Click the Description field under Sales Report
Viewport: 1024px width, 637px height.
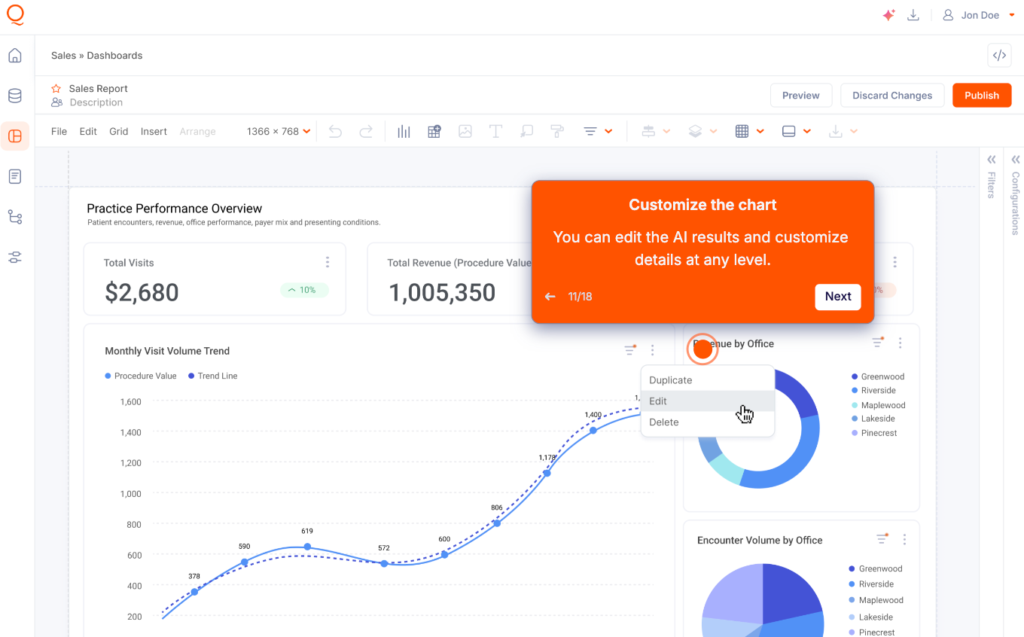(x=96, y=103)
